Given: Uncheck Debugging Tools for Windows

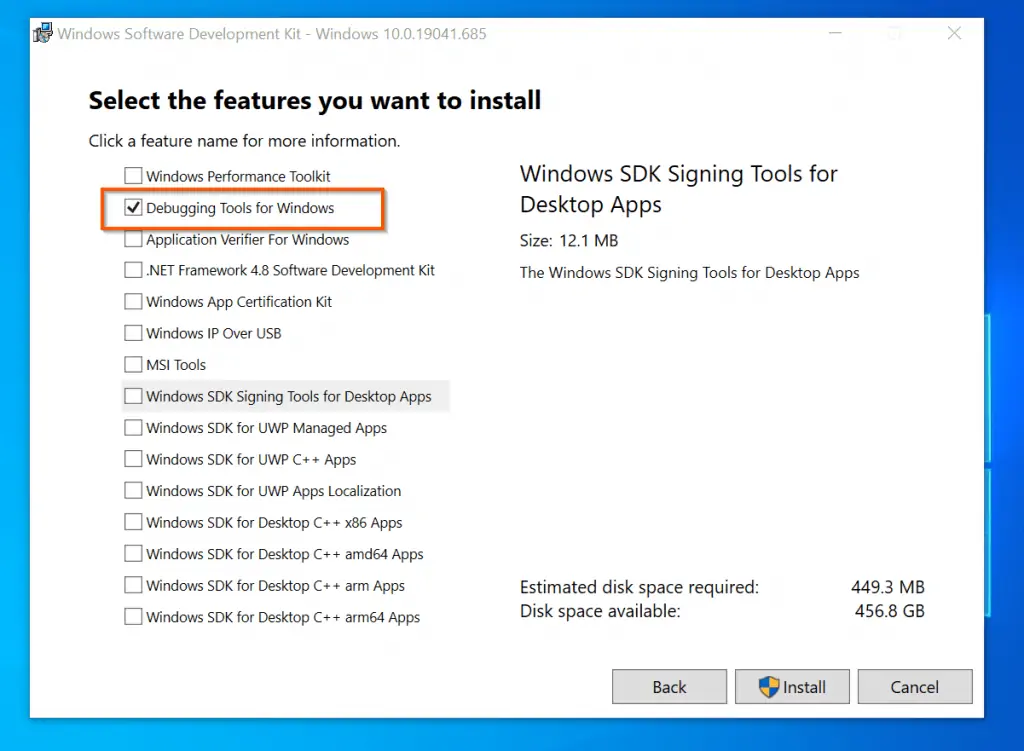Looking at the screenshot, I should tap(133, 208).
